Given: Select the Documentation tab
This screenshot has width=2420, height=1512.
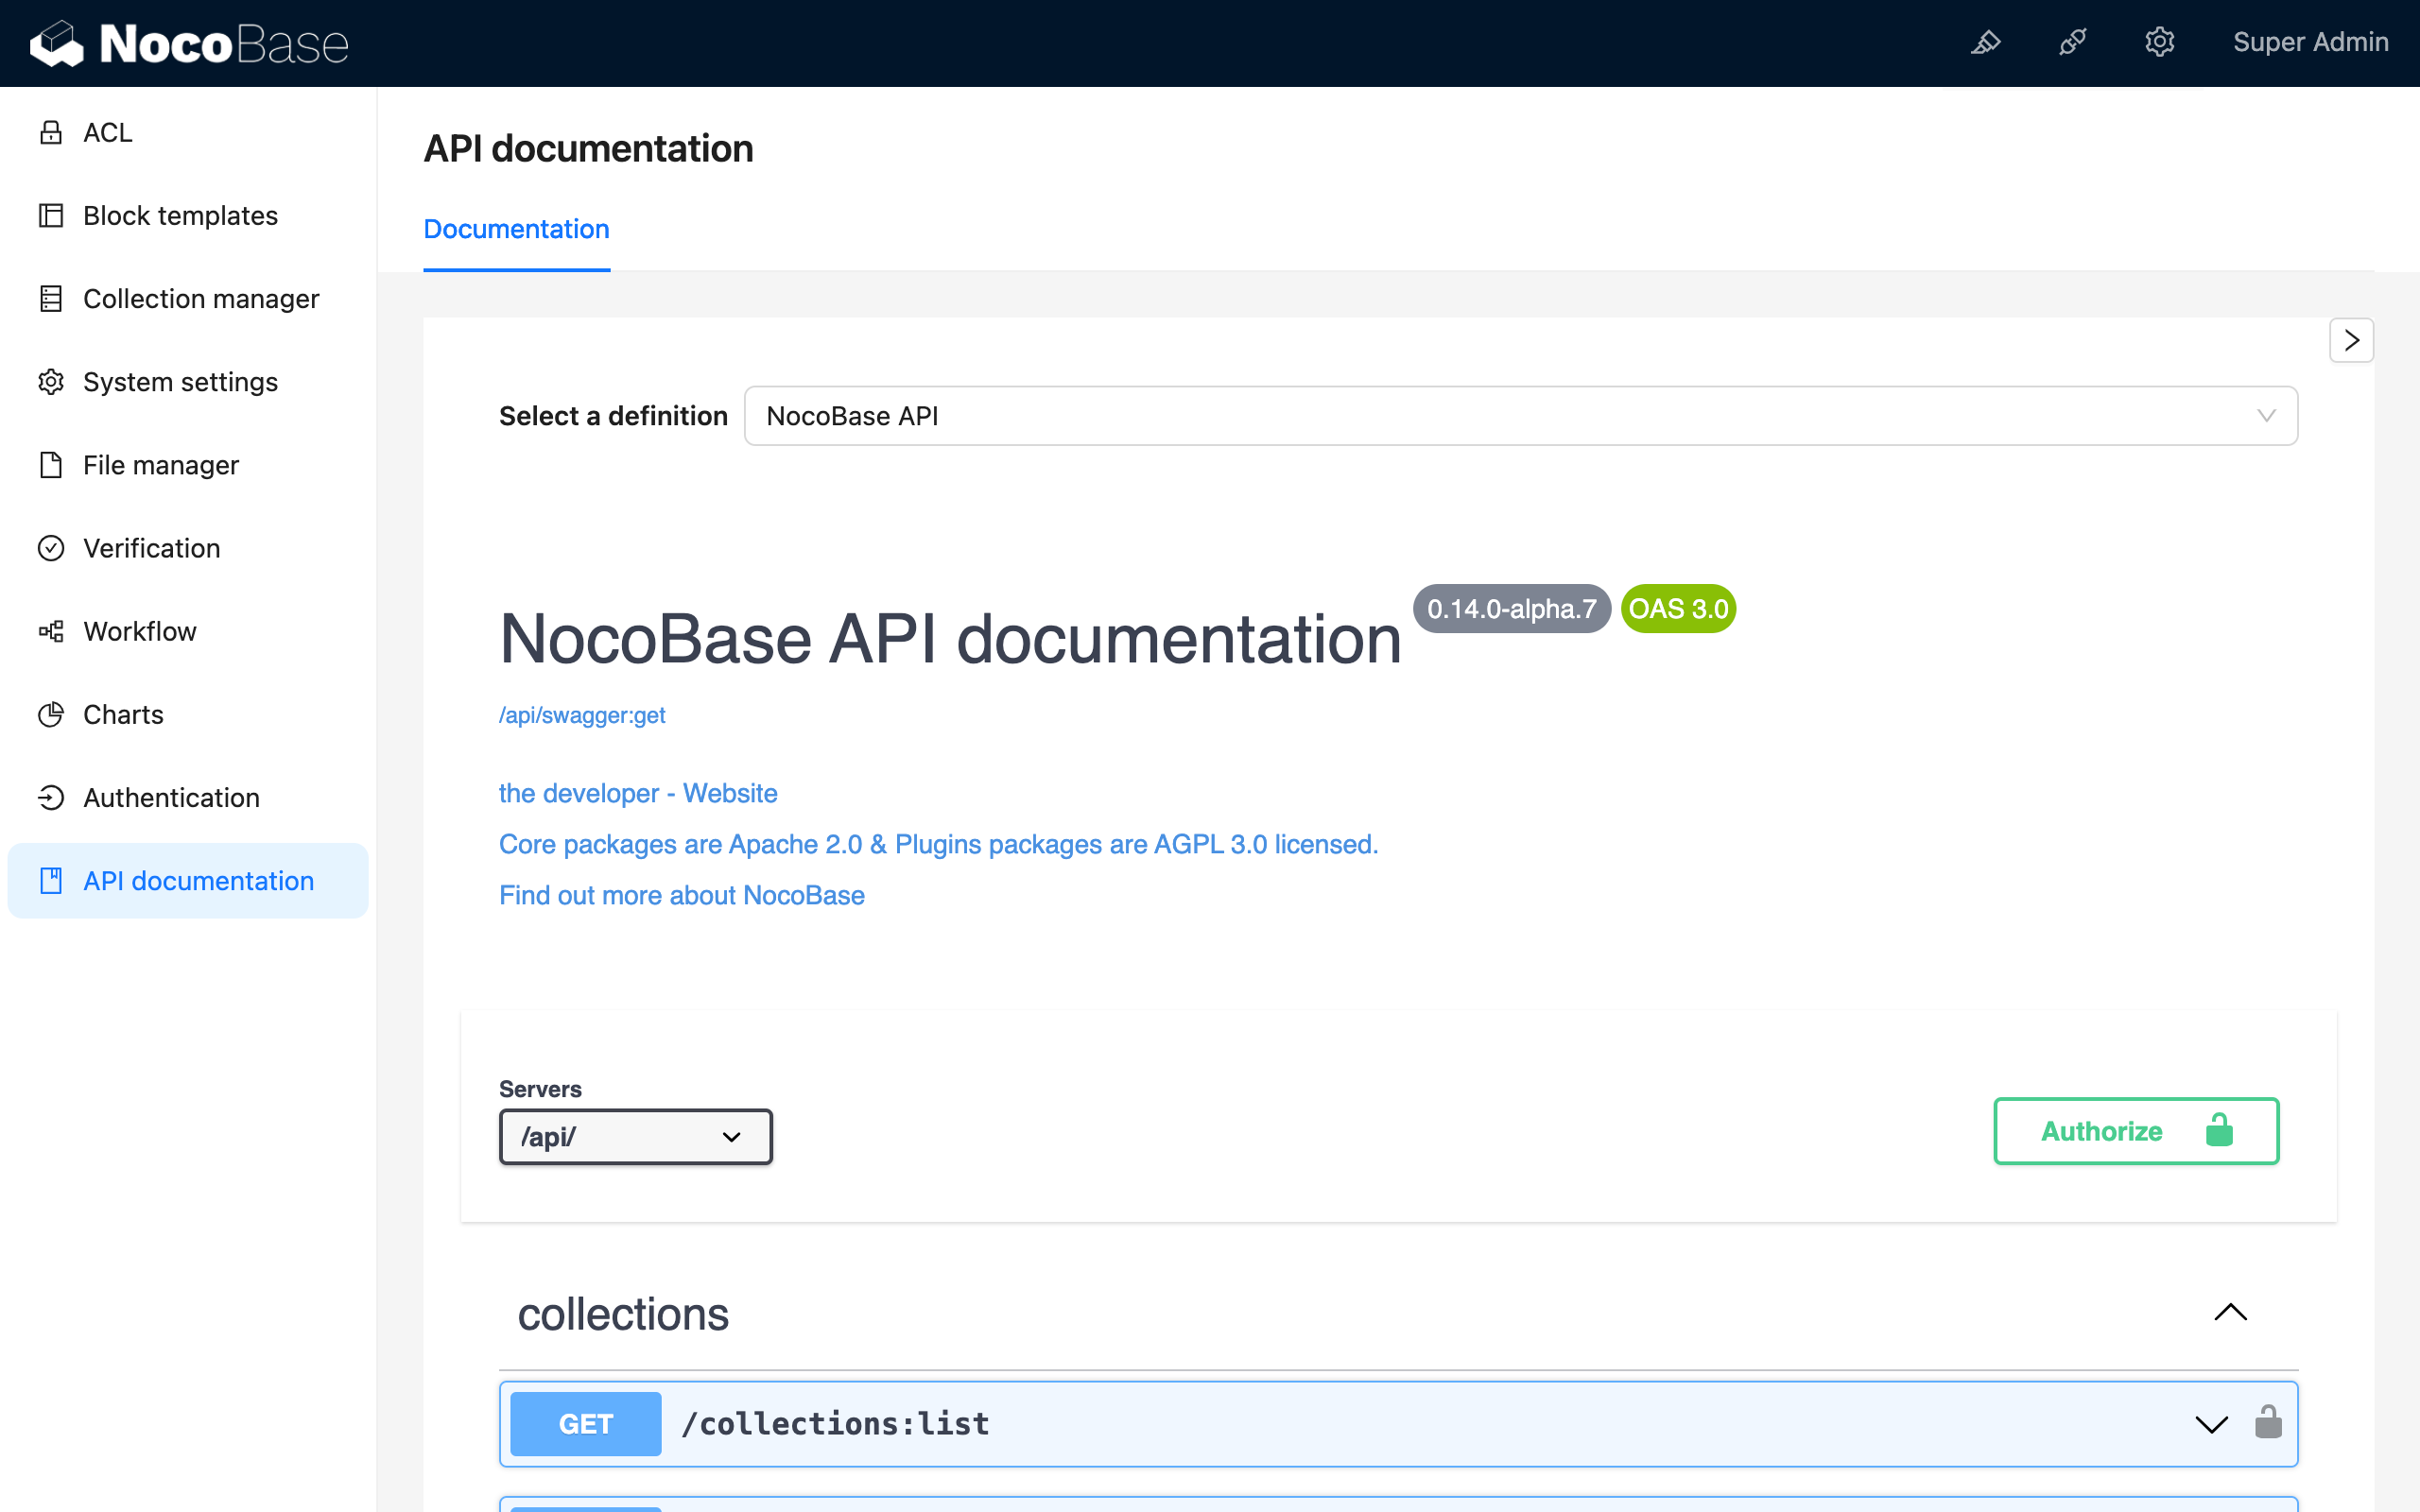Looking at the screenshot, I should tap(516, 229).
